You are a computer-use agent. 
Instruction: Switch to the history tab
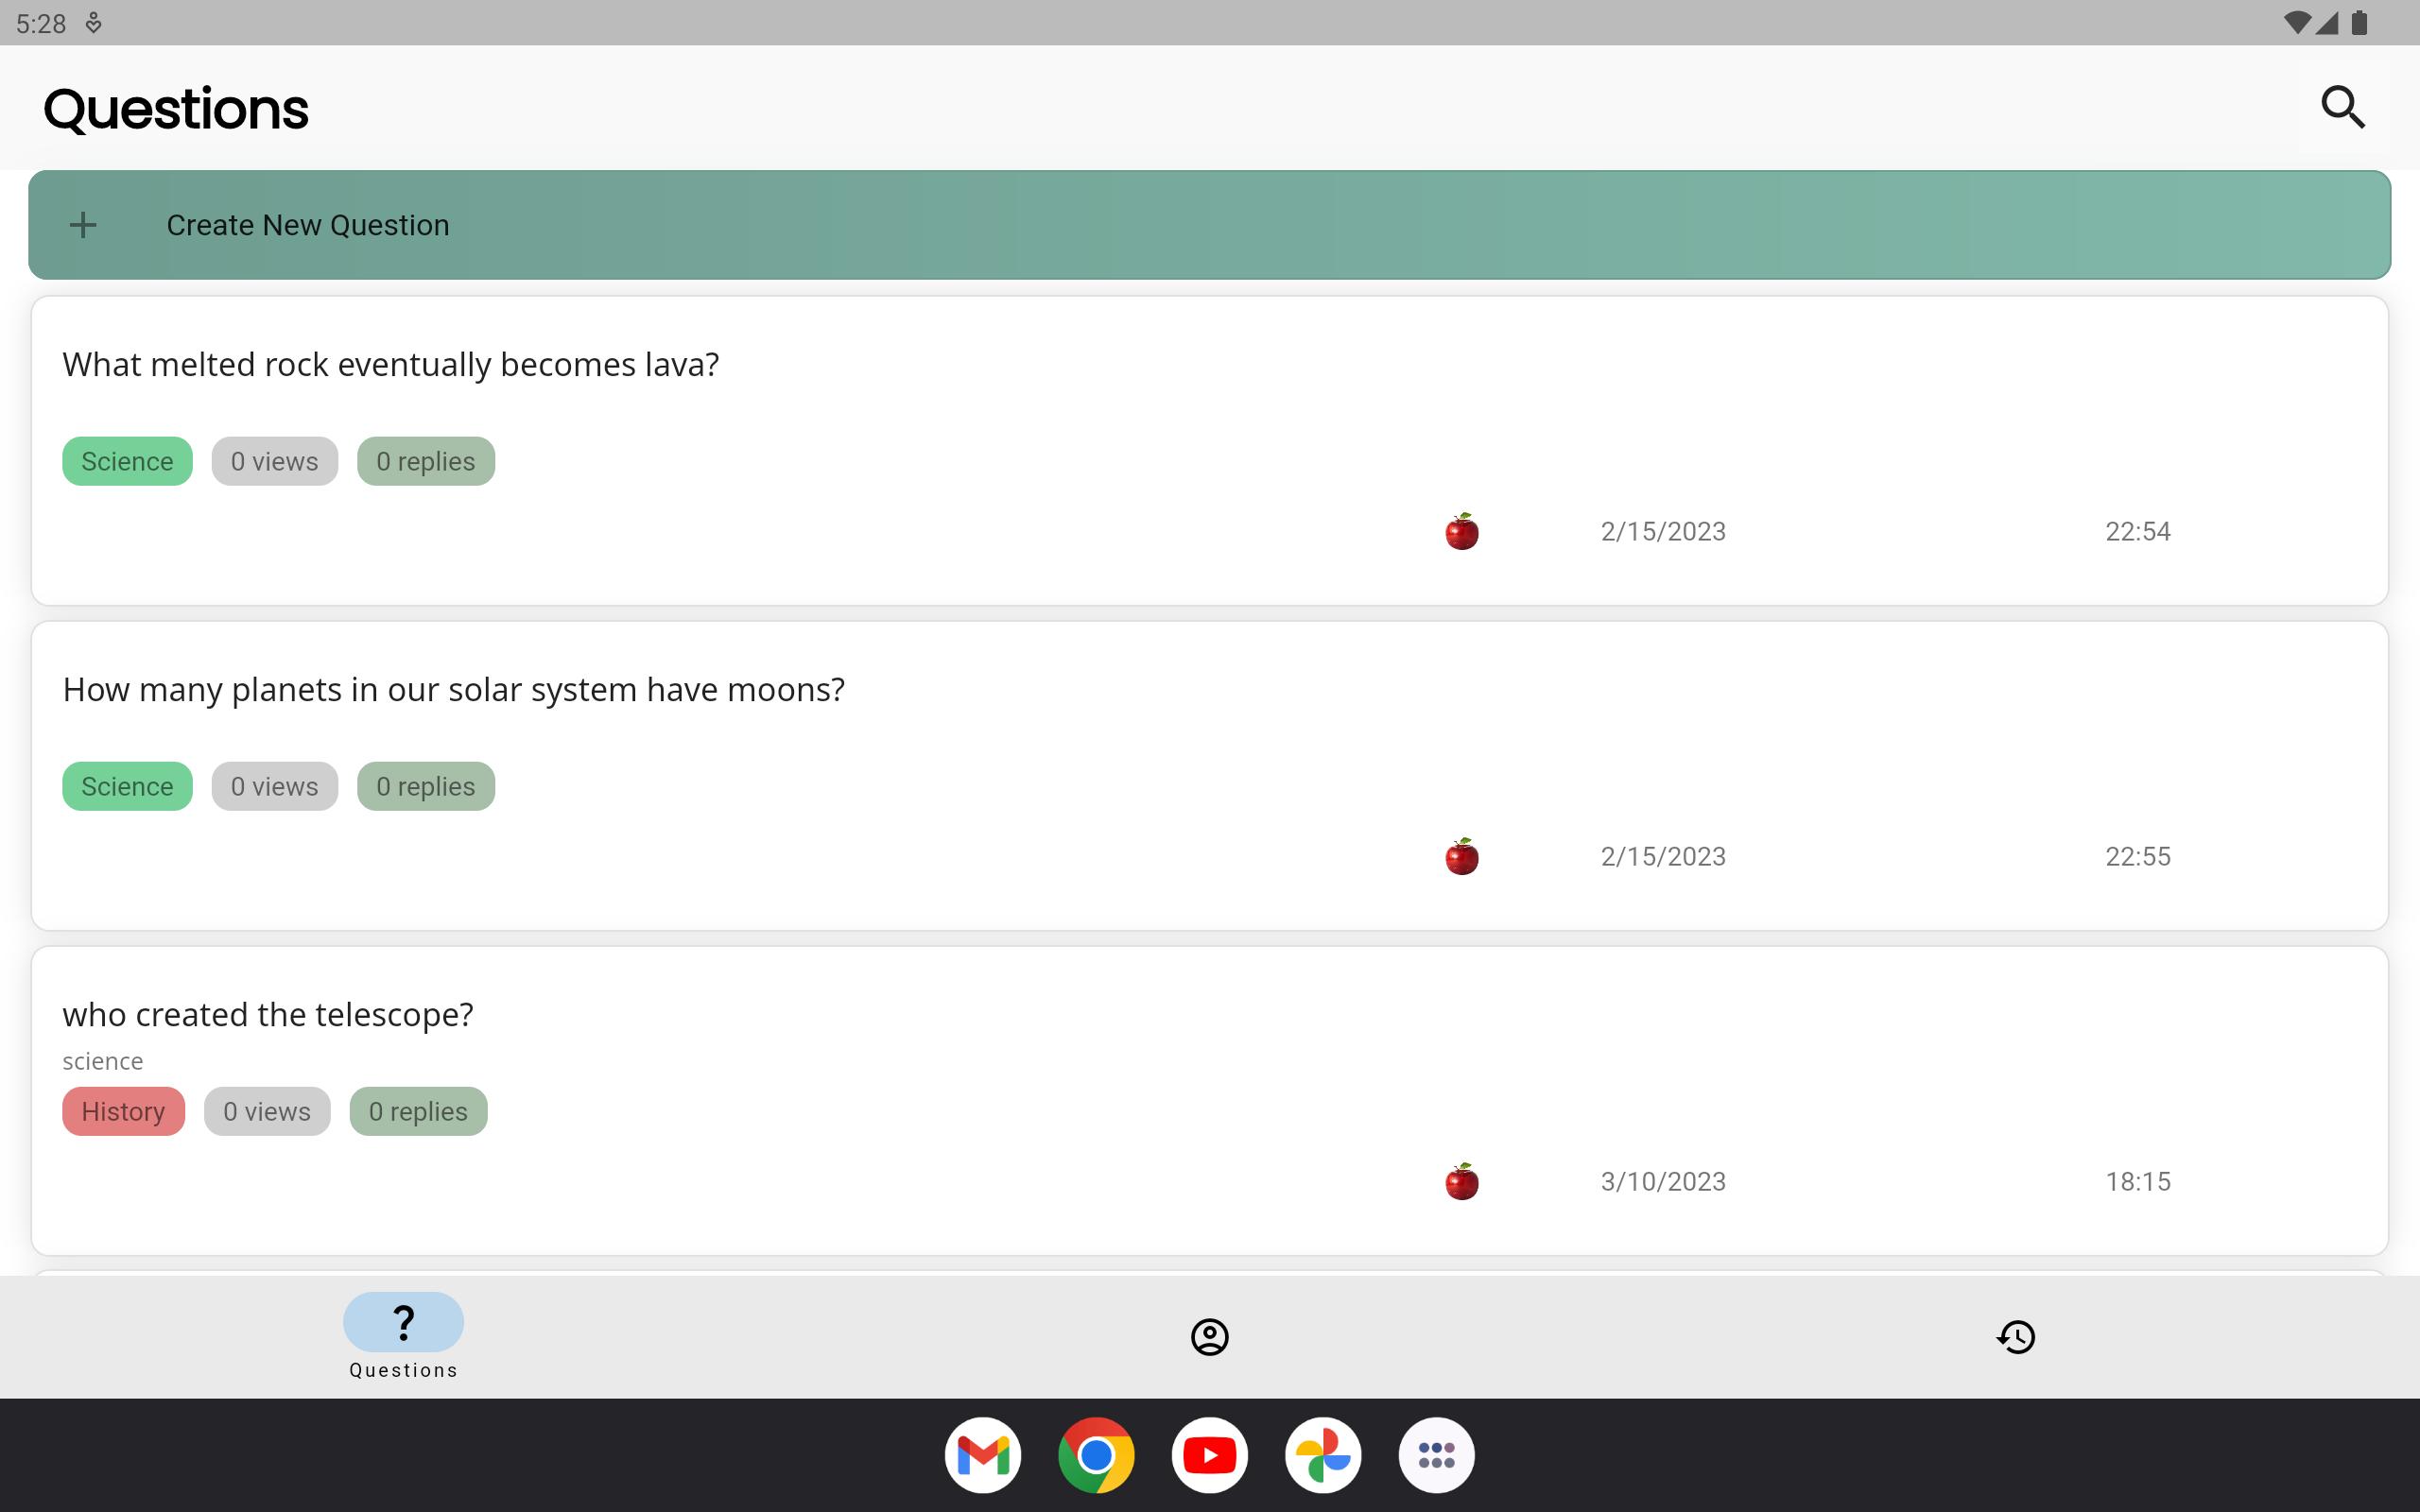click(2015, 1337)
